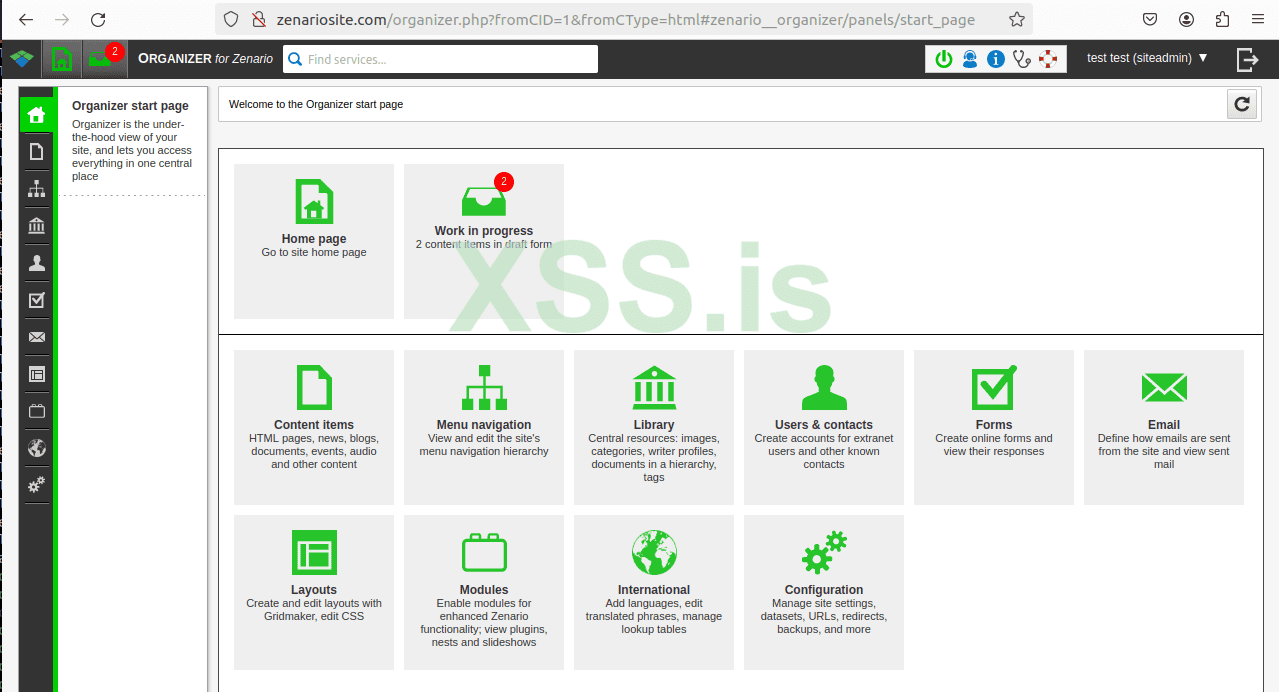Click the lifebuoy help icon
Screen dimensions: 1279x692
tap(1047, 59)
